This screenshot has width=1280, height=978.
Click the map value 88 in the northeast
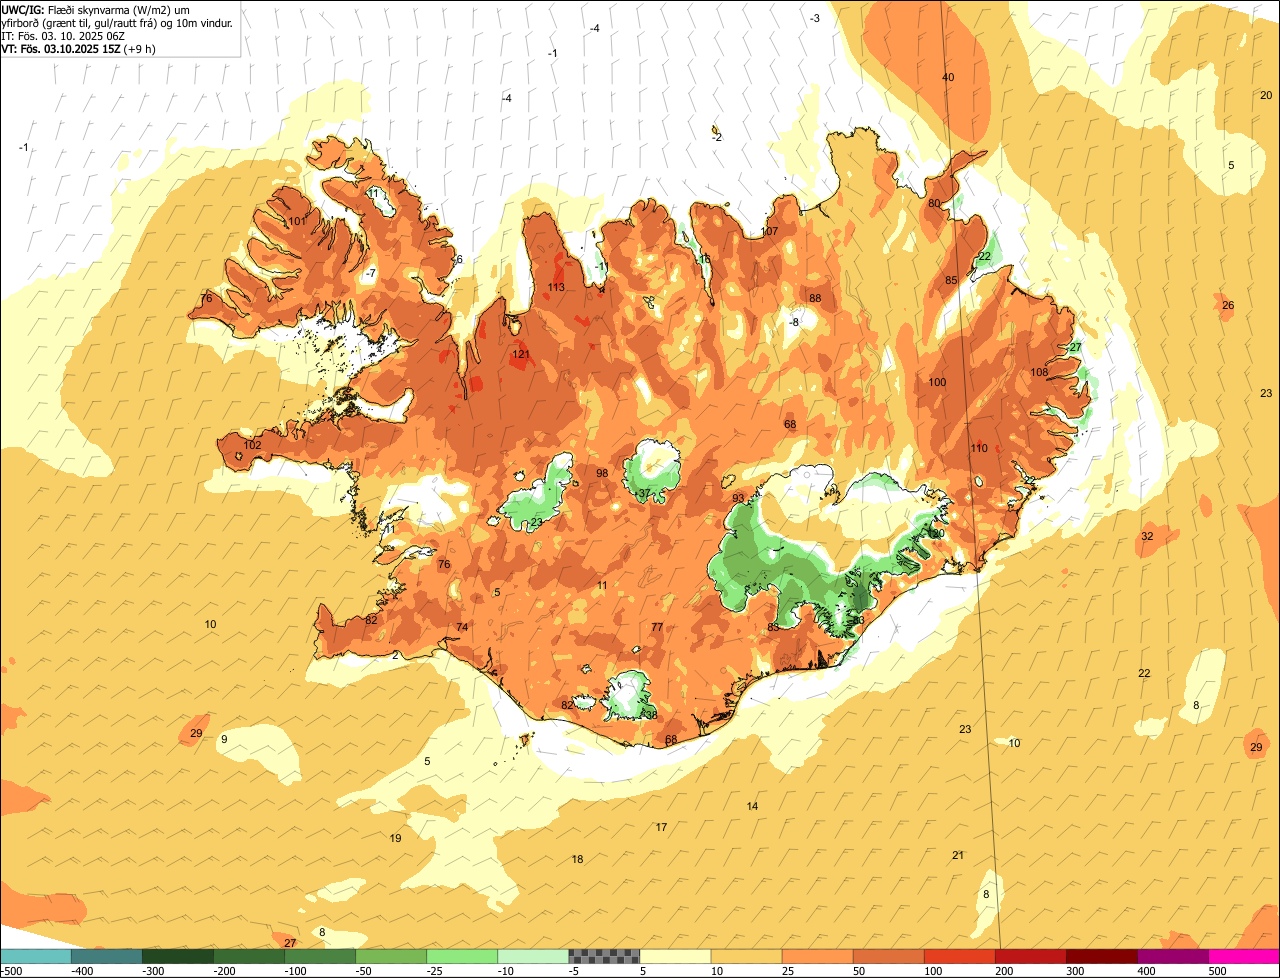click(815, 298)
